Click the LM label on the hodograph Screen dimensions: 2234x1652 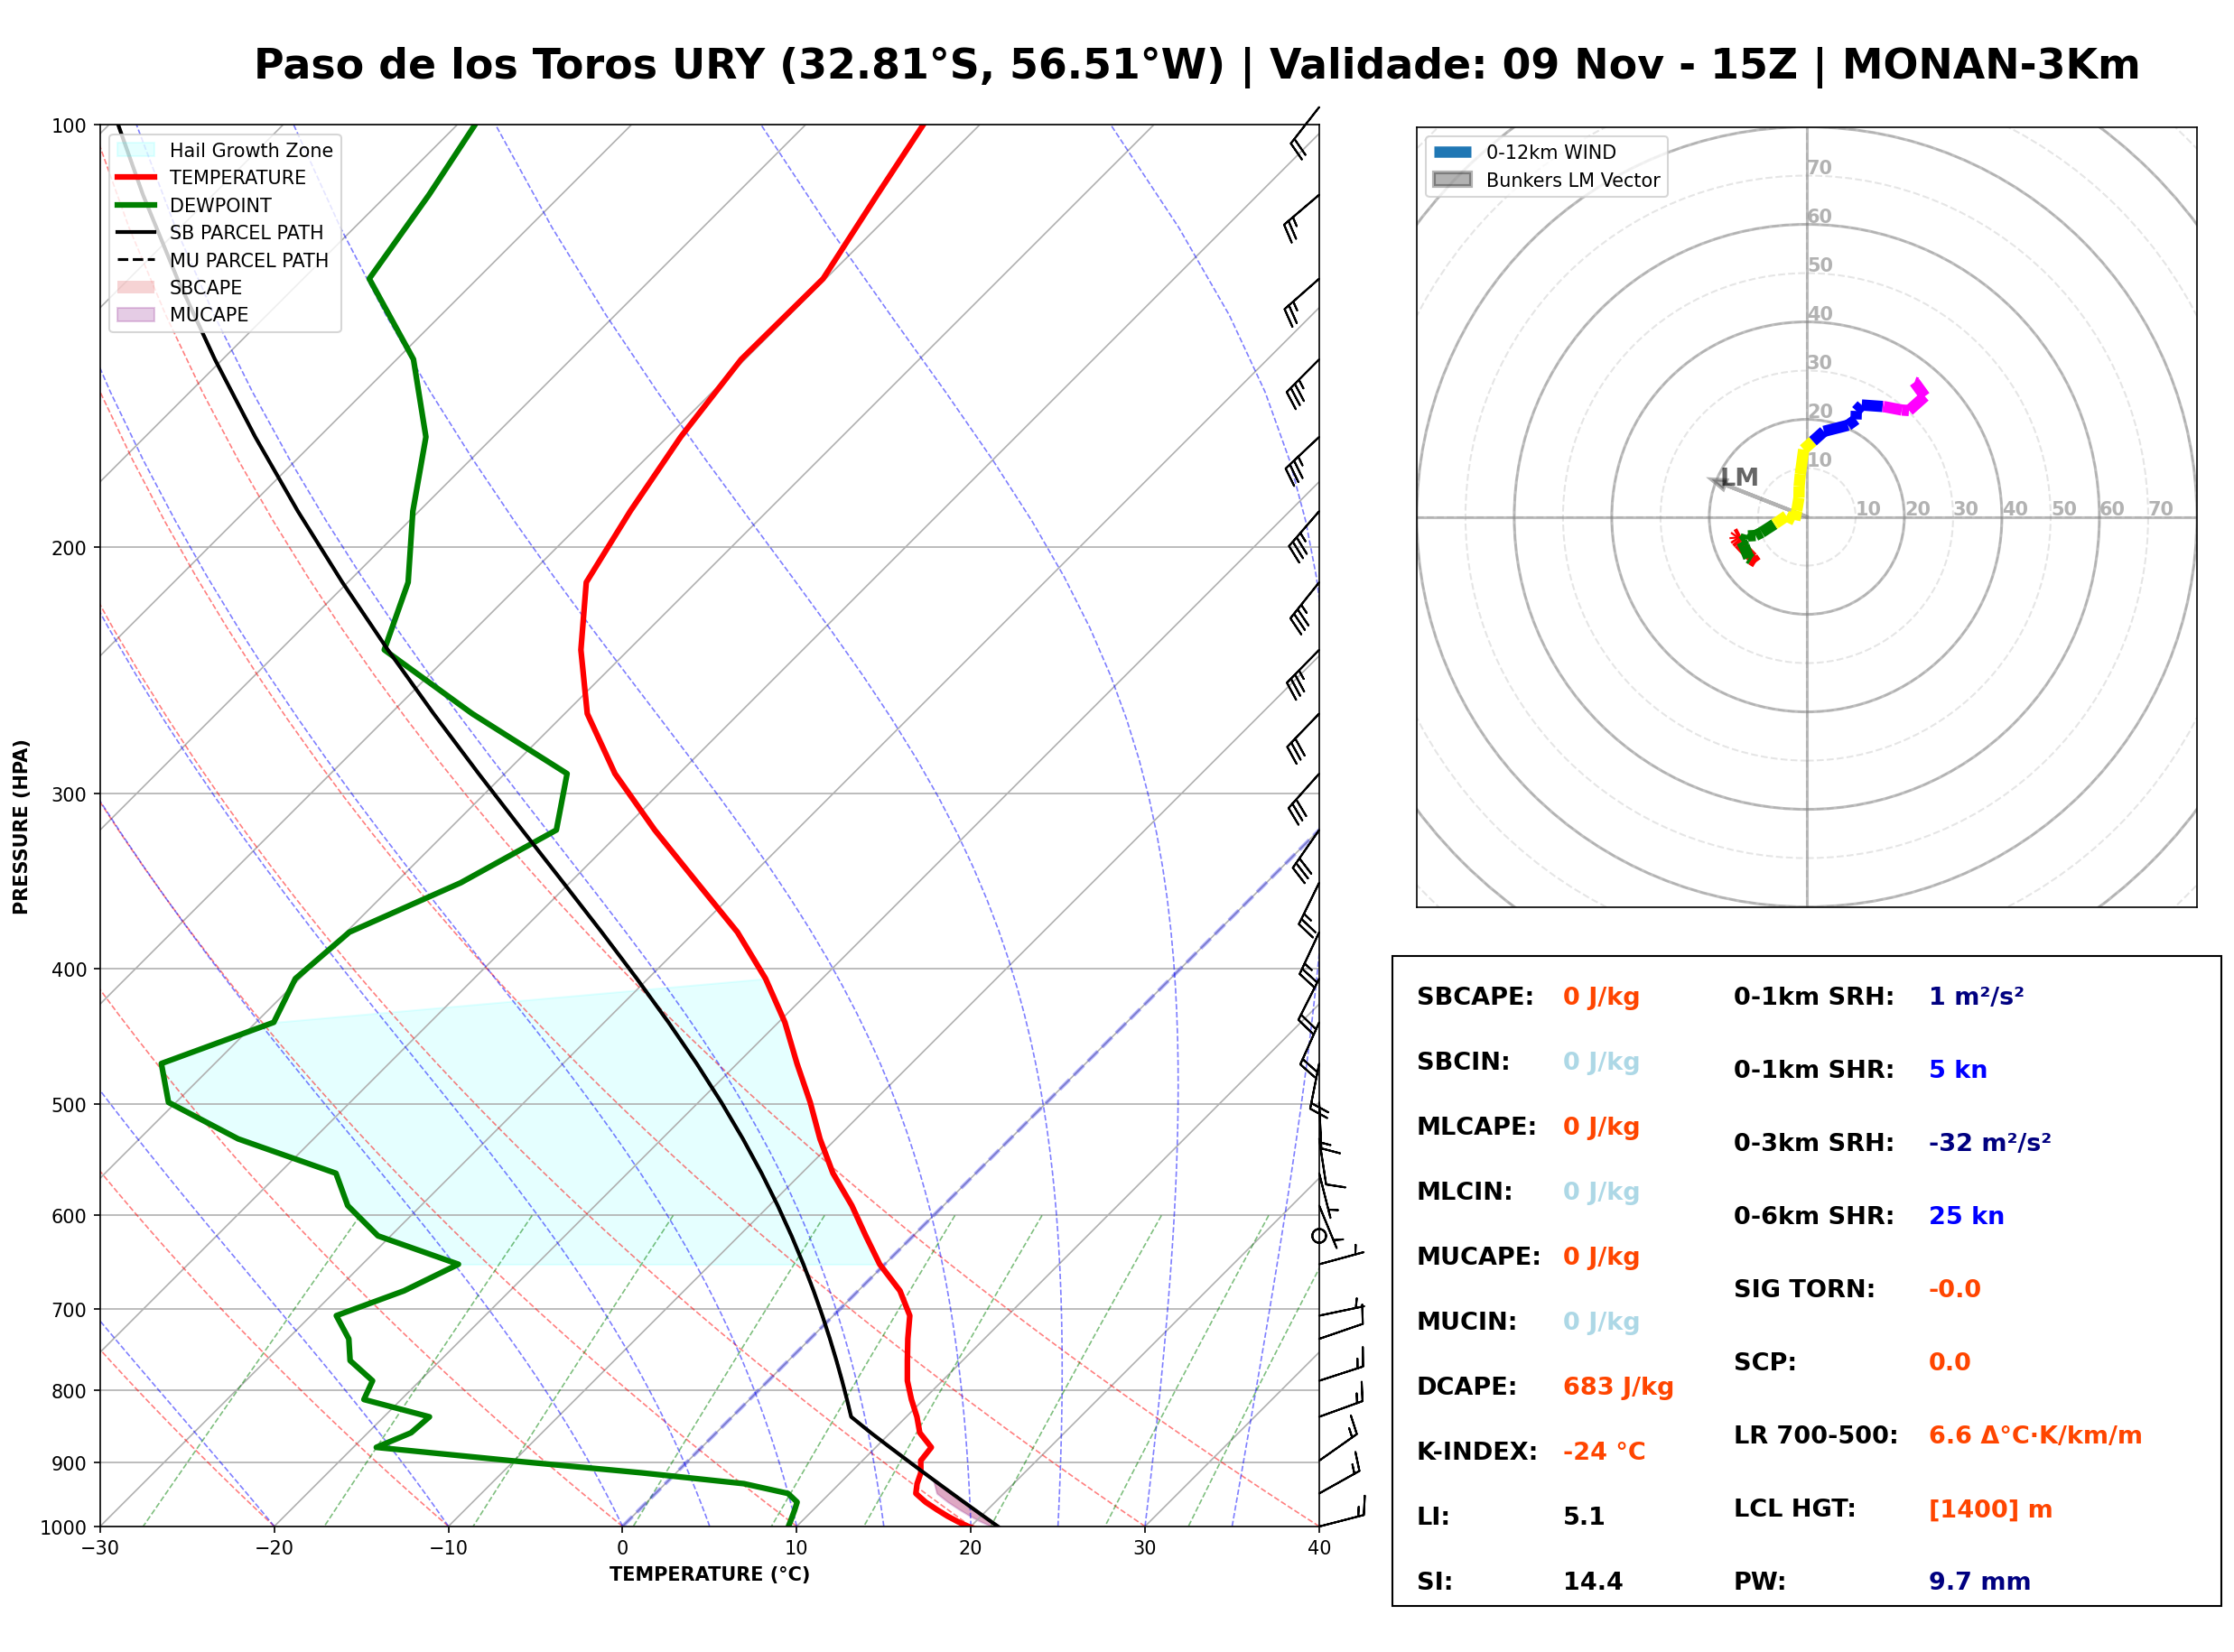click(1739, 477)
